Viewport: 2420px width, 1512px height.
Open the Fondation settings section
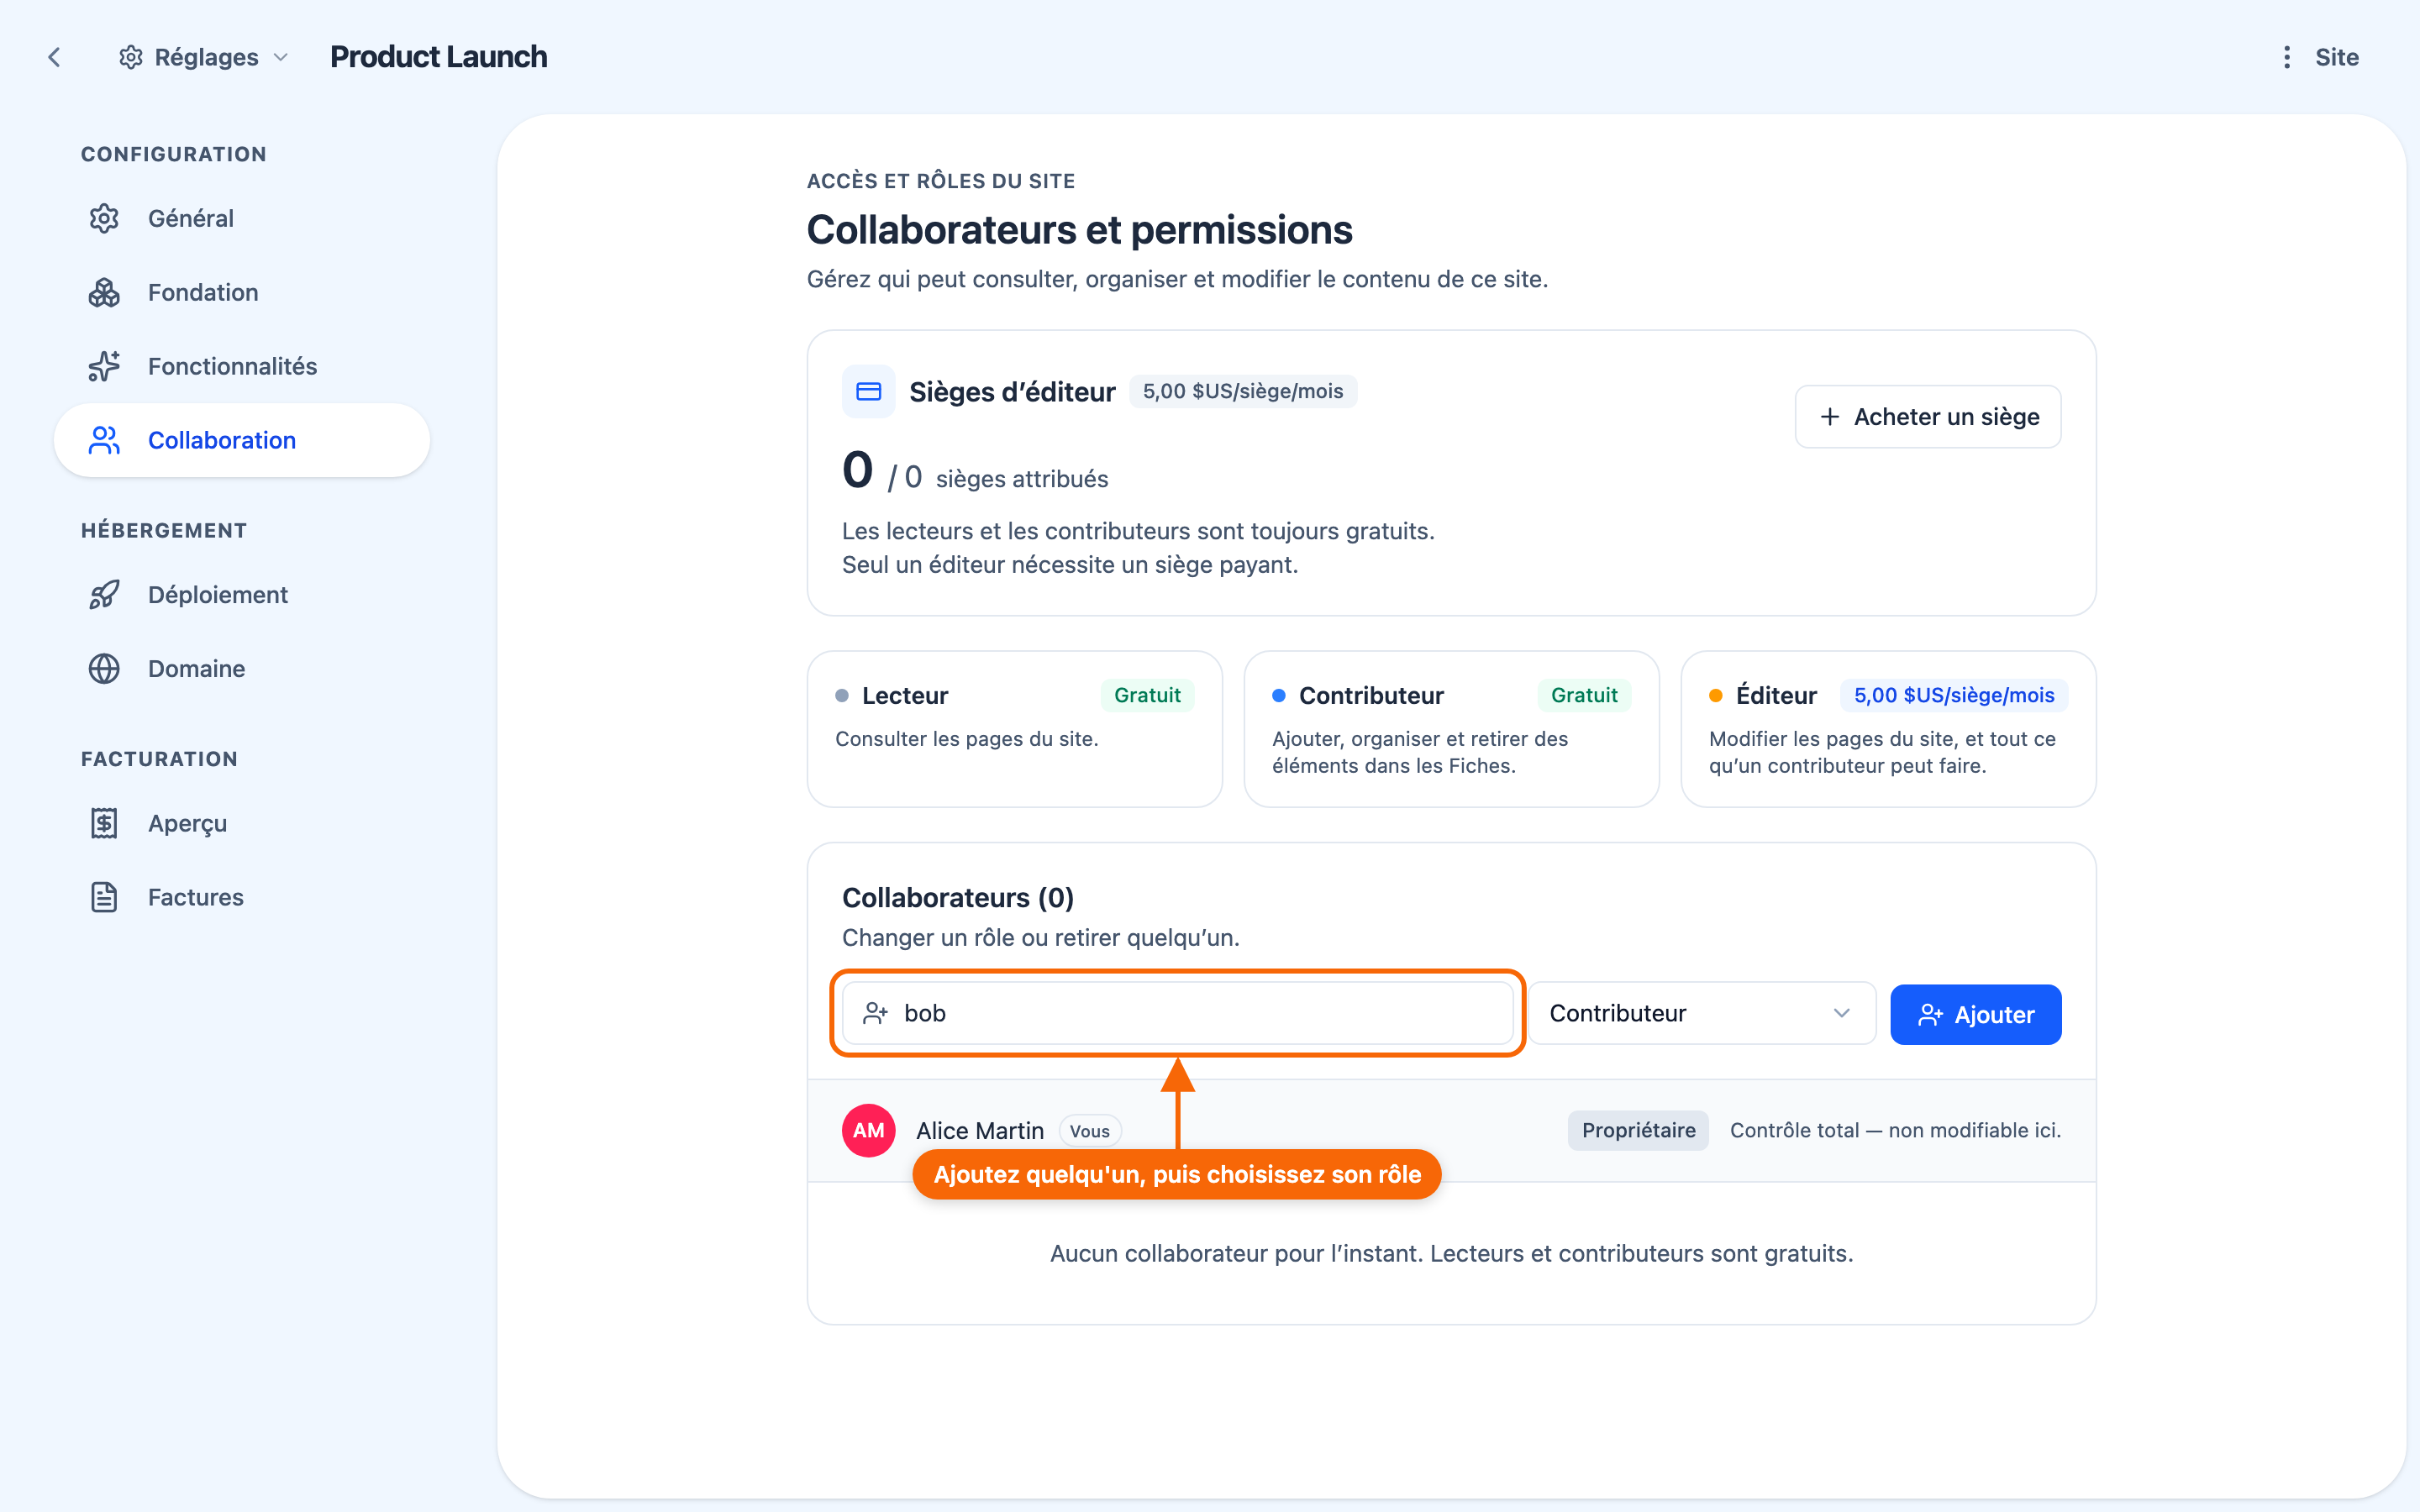pyautogui.click(x=242, y=292)
